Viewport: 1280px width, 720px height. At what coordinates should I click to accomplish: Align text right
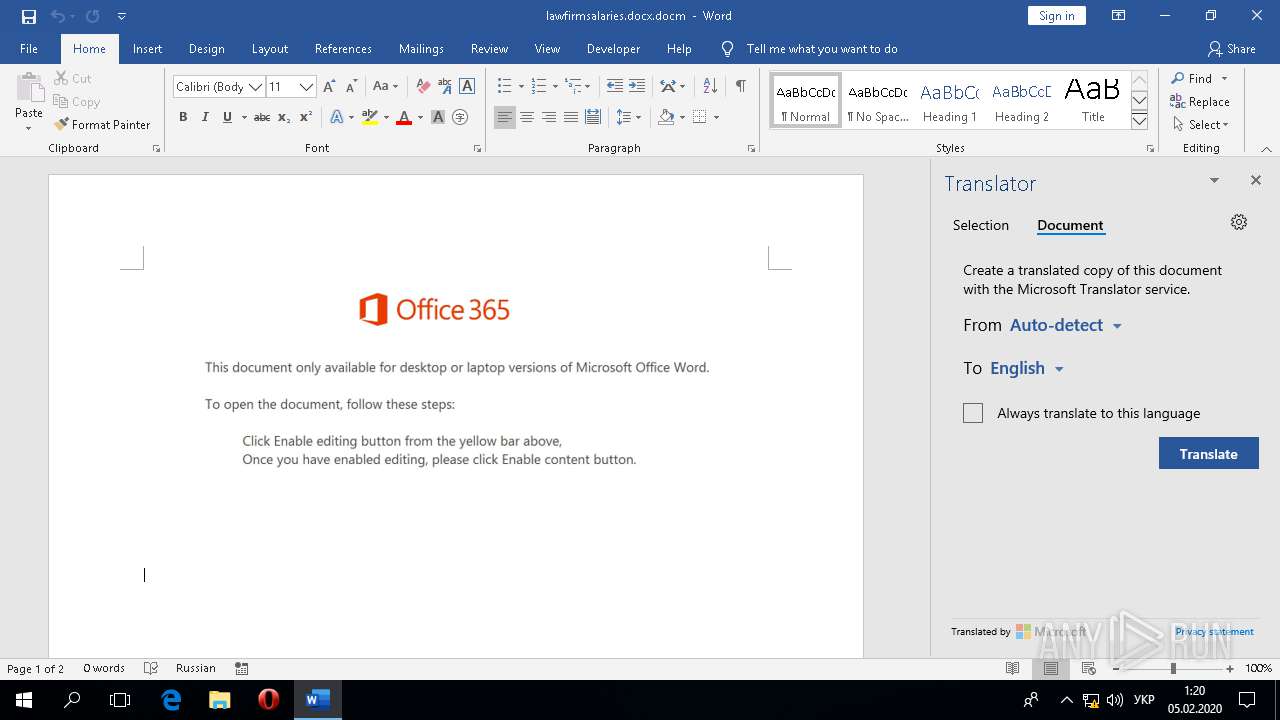[x=549, y=117]
